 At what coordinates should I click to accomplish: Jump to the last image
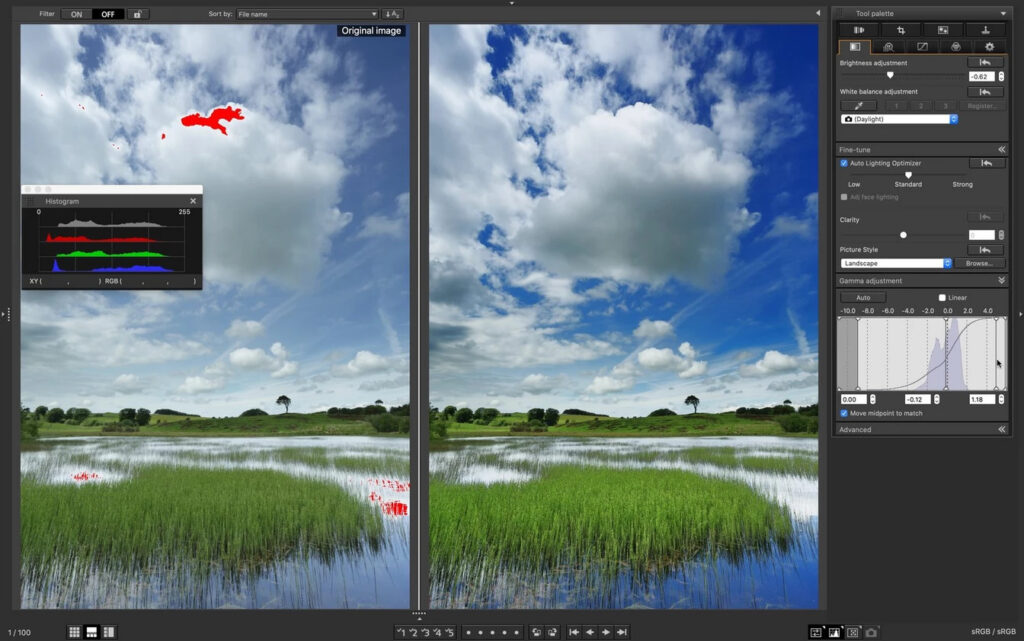point(622,632)
